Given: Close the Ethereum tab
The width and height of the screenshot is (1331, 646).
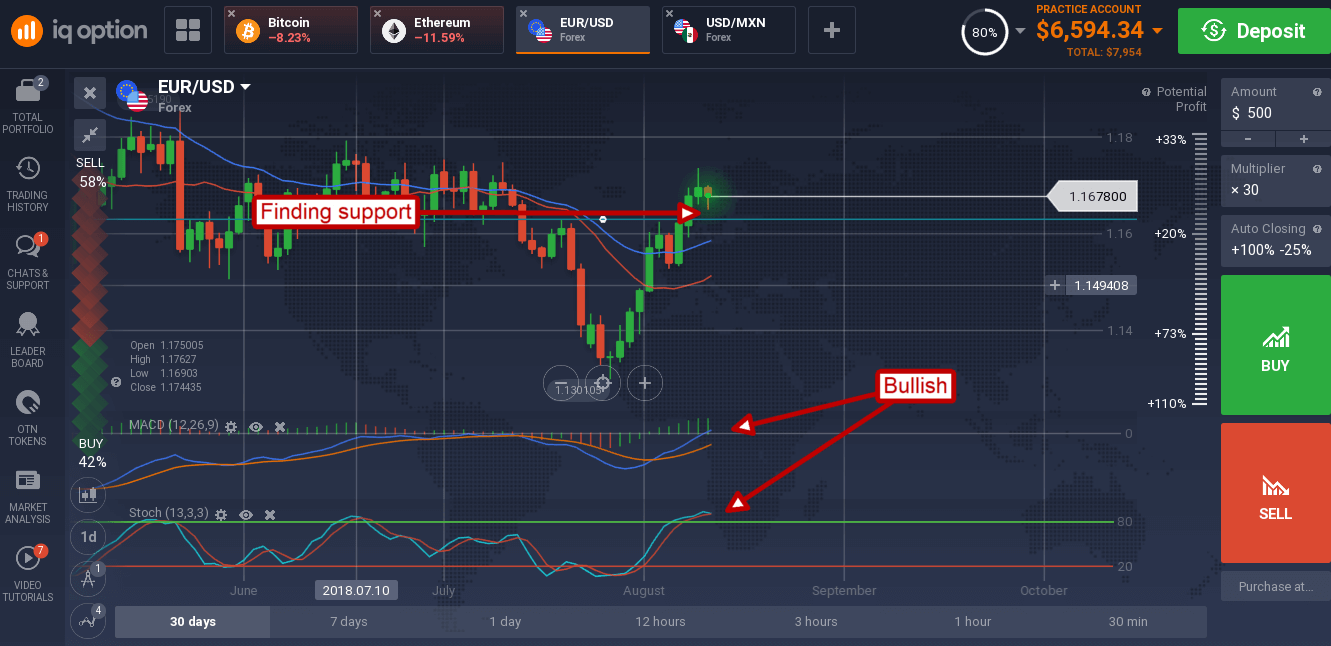Looking at the screenshot, I should 378,14.
